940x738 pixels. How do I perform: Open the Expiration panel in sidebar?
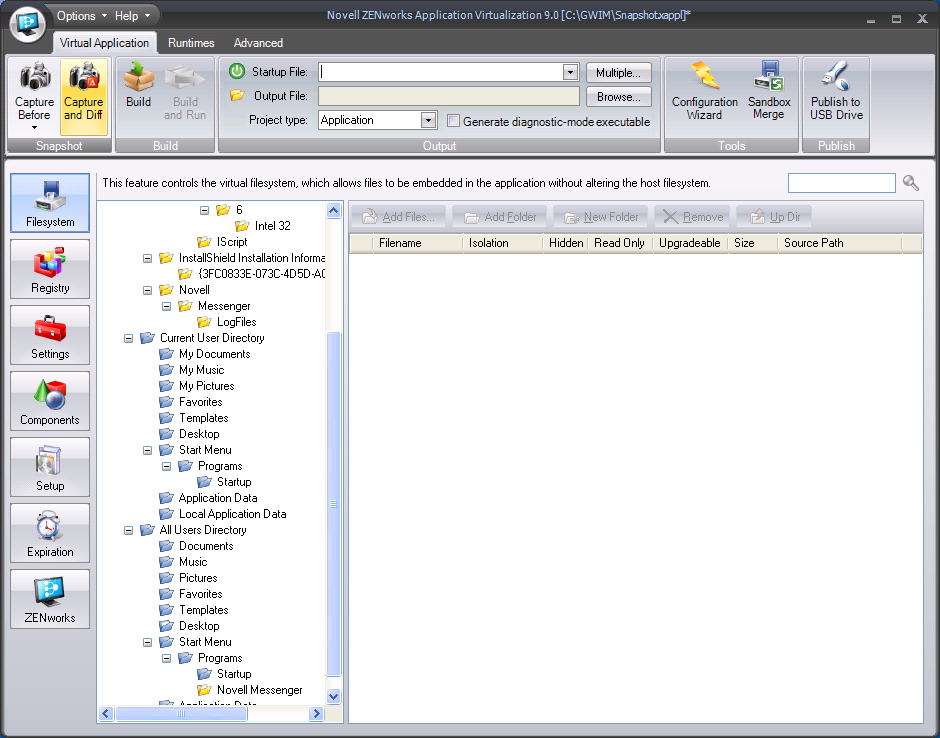[50, 533]
